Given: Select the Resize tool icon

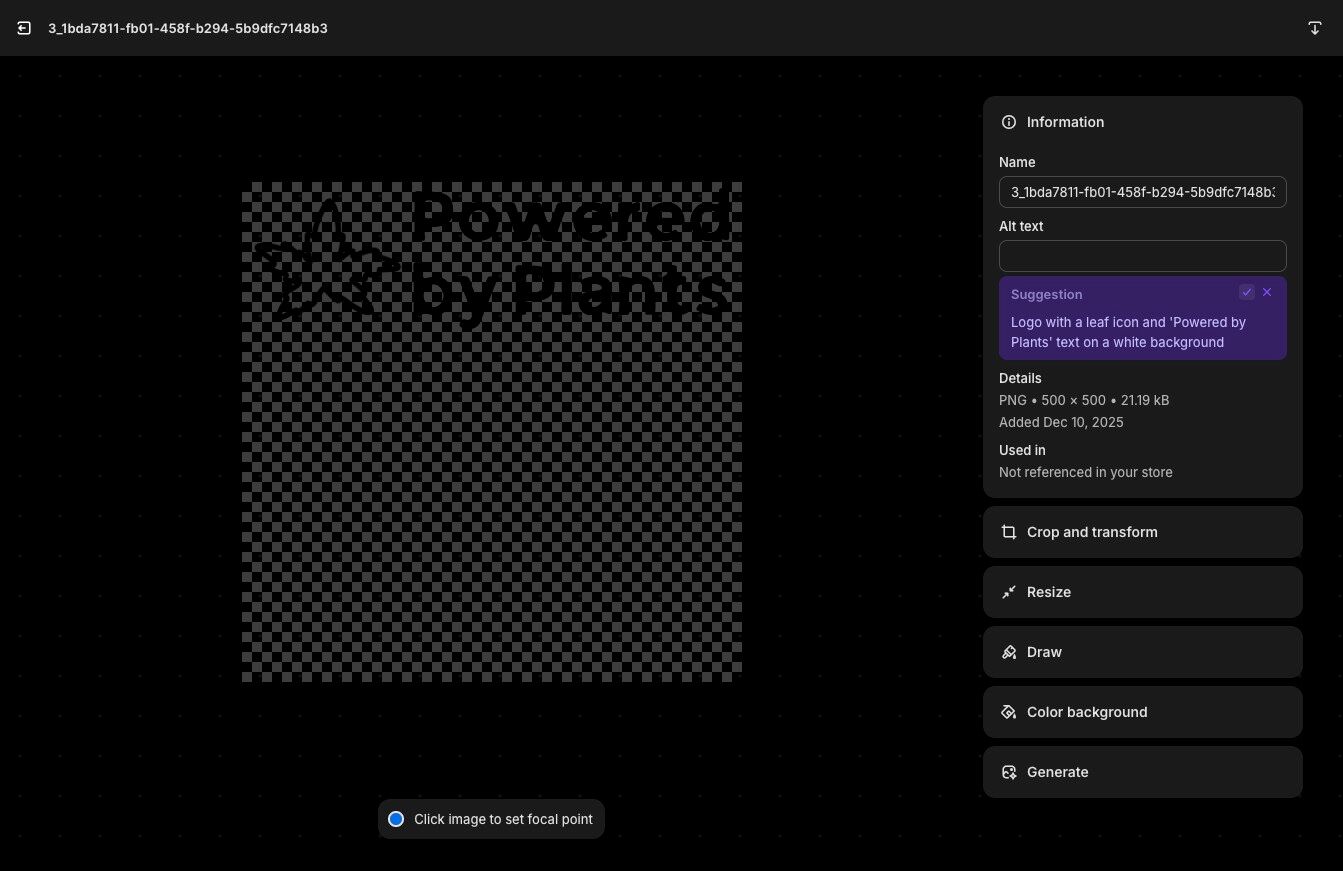Looking at the screenshot, I should point(1009,592).
